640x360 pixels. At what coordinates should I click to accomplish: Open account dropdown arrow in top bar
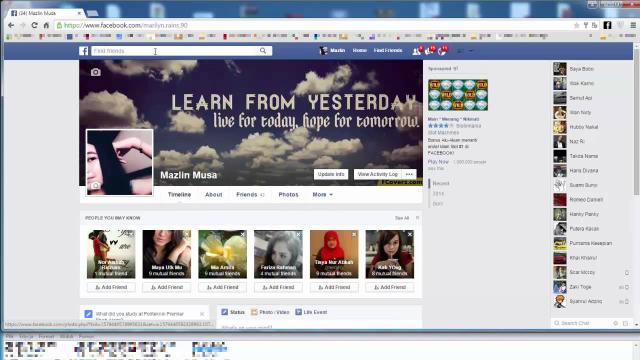point(471,51)
